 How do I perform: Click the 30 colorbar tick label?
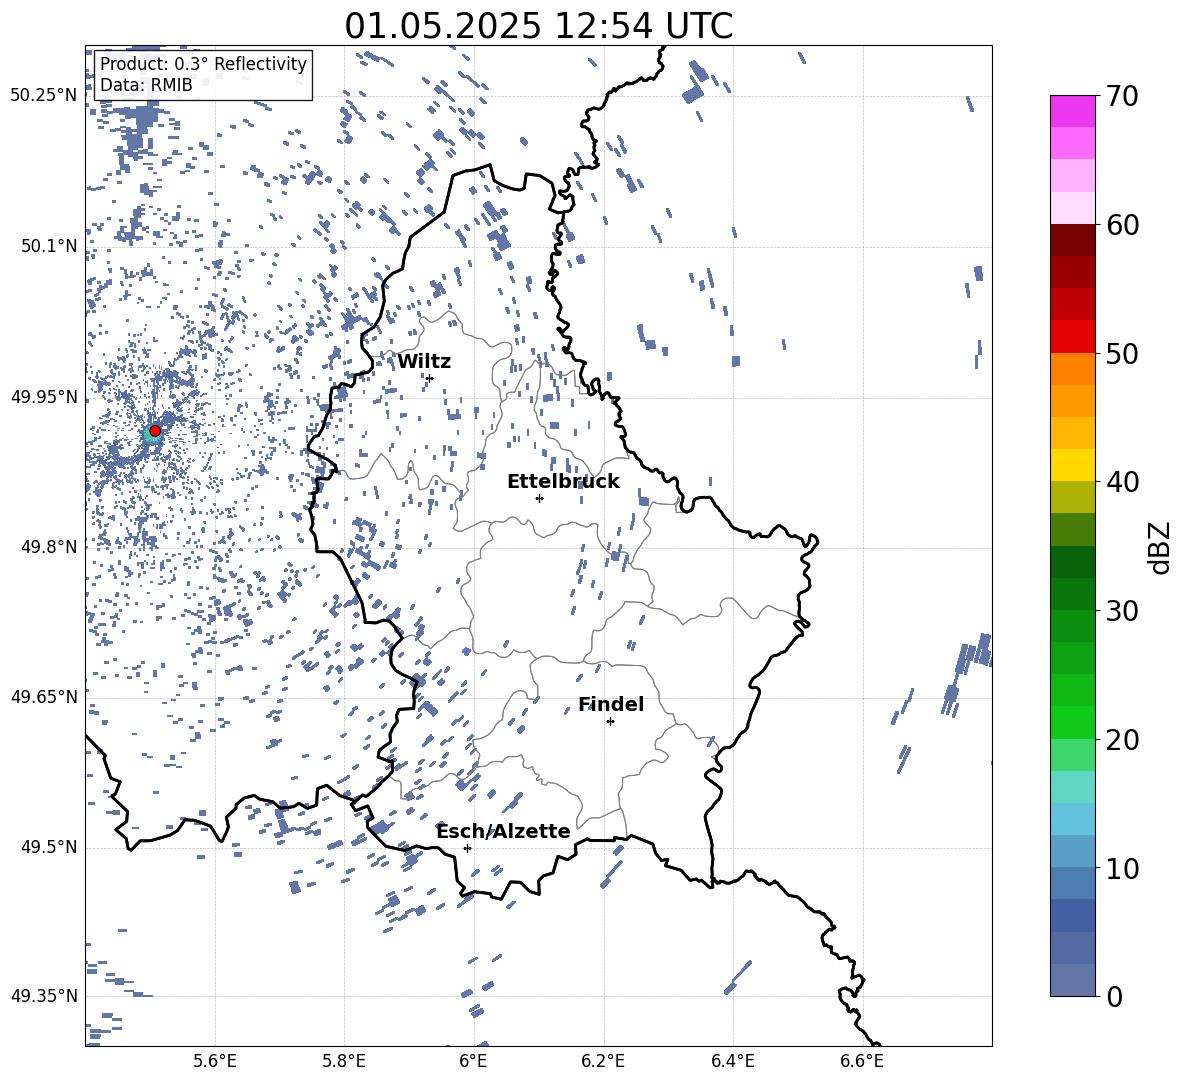(1122, 611)
